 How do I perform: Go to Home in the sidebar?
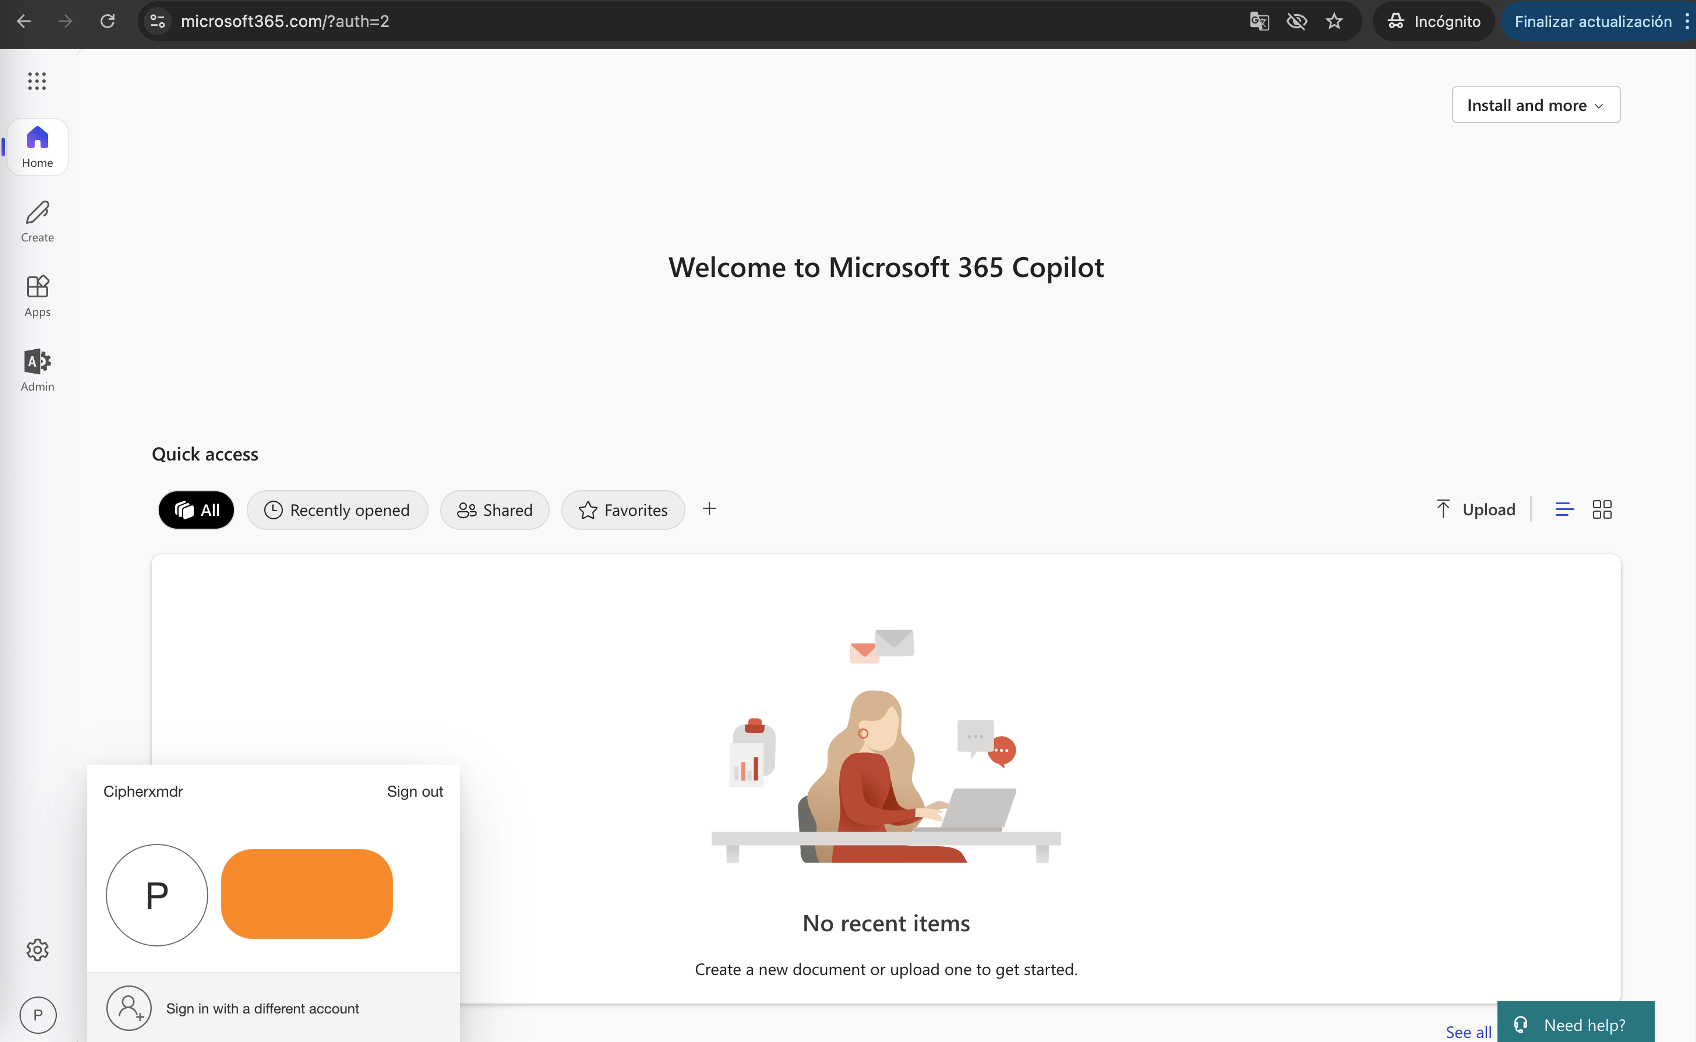click(x=38, y=147)
